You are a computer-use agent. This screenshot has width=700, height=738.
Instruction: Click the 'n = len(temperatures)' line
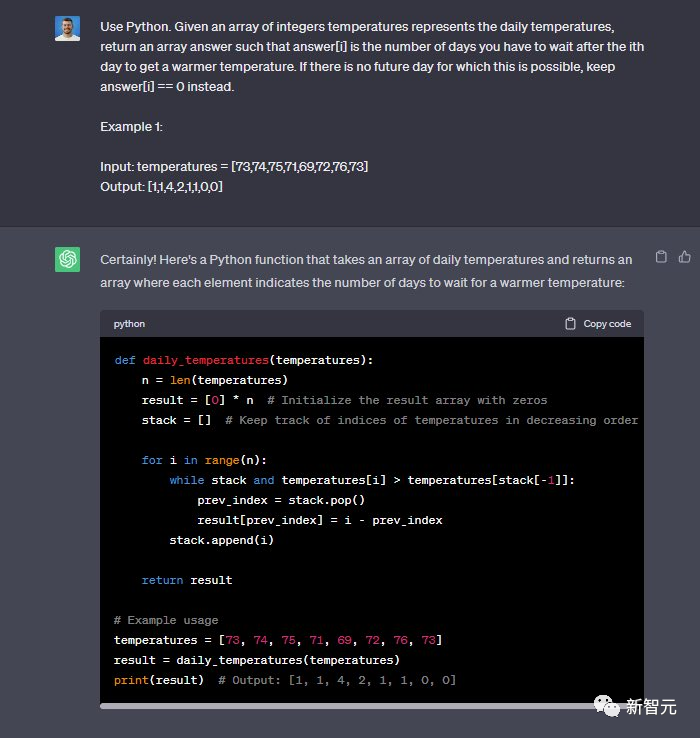[x=215, y=380]
